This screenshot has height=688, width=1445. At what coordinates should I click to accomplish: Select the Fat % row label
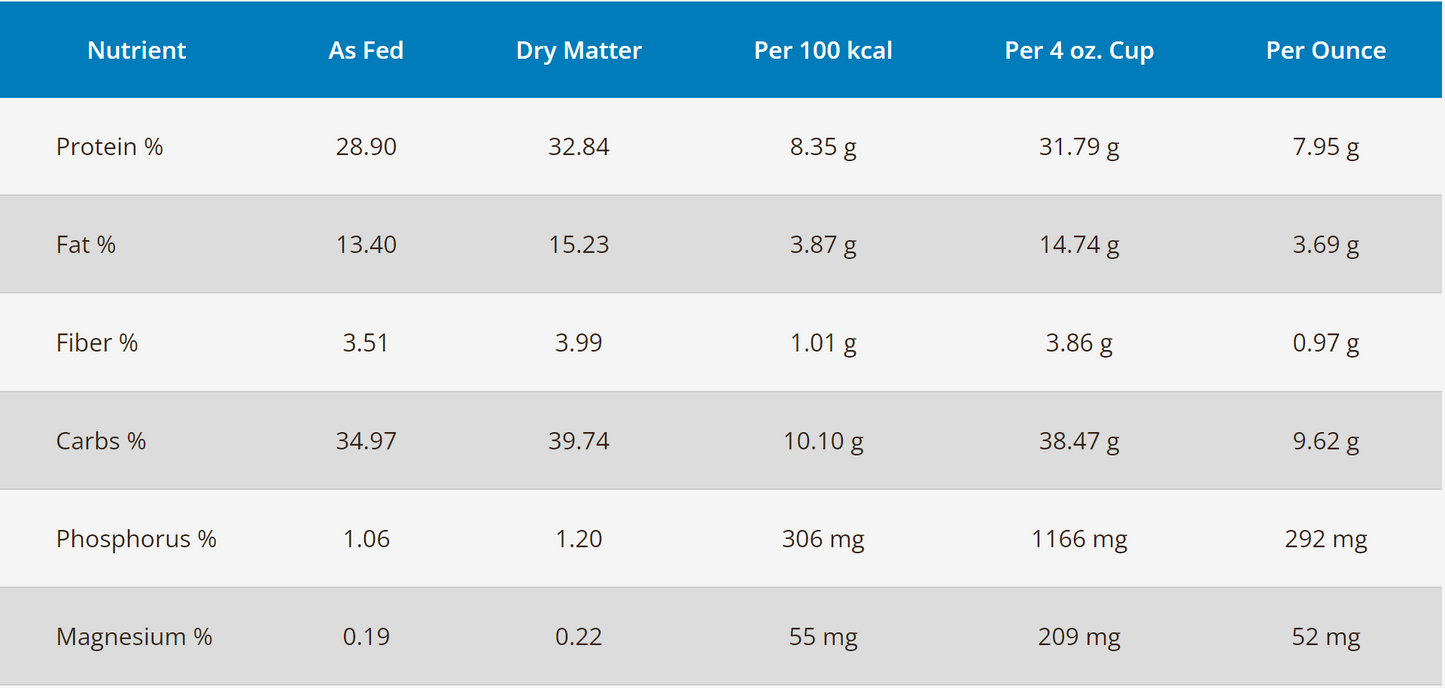point(86,245)
